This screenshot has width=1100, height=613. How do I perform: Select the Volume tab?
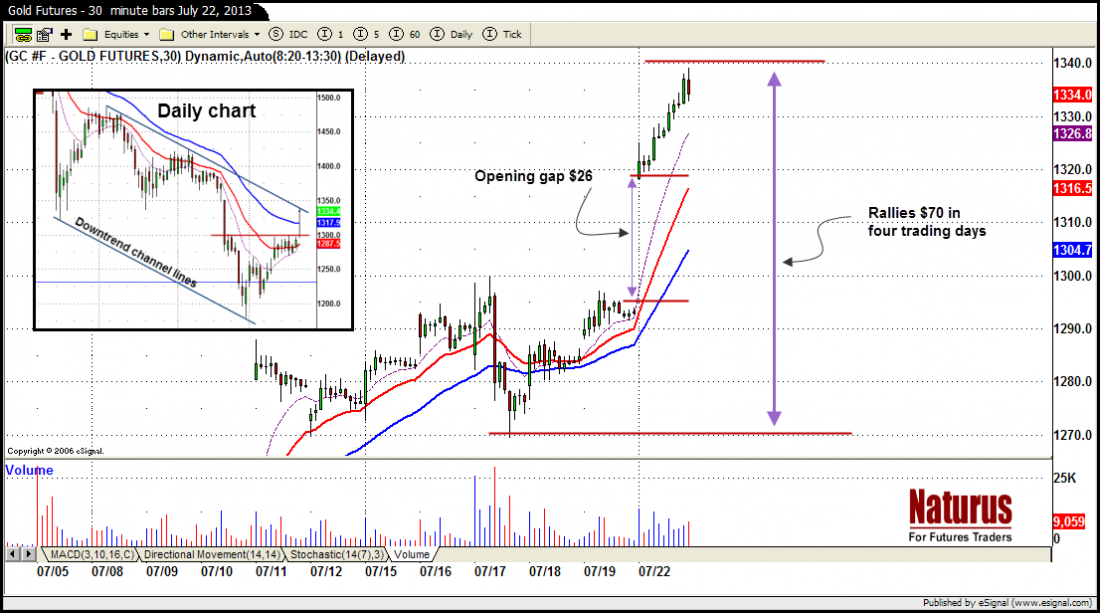412,554
